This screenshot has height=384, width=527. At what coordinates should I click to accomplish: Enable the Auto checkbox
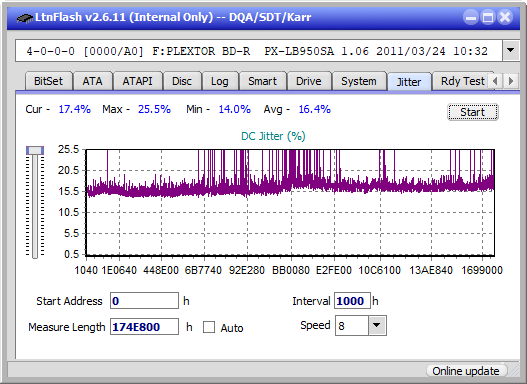click(209, 327)
